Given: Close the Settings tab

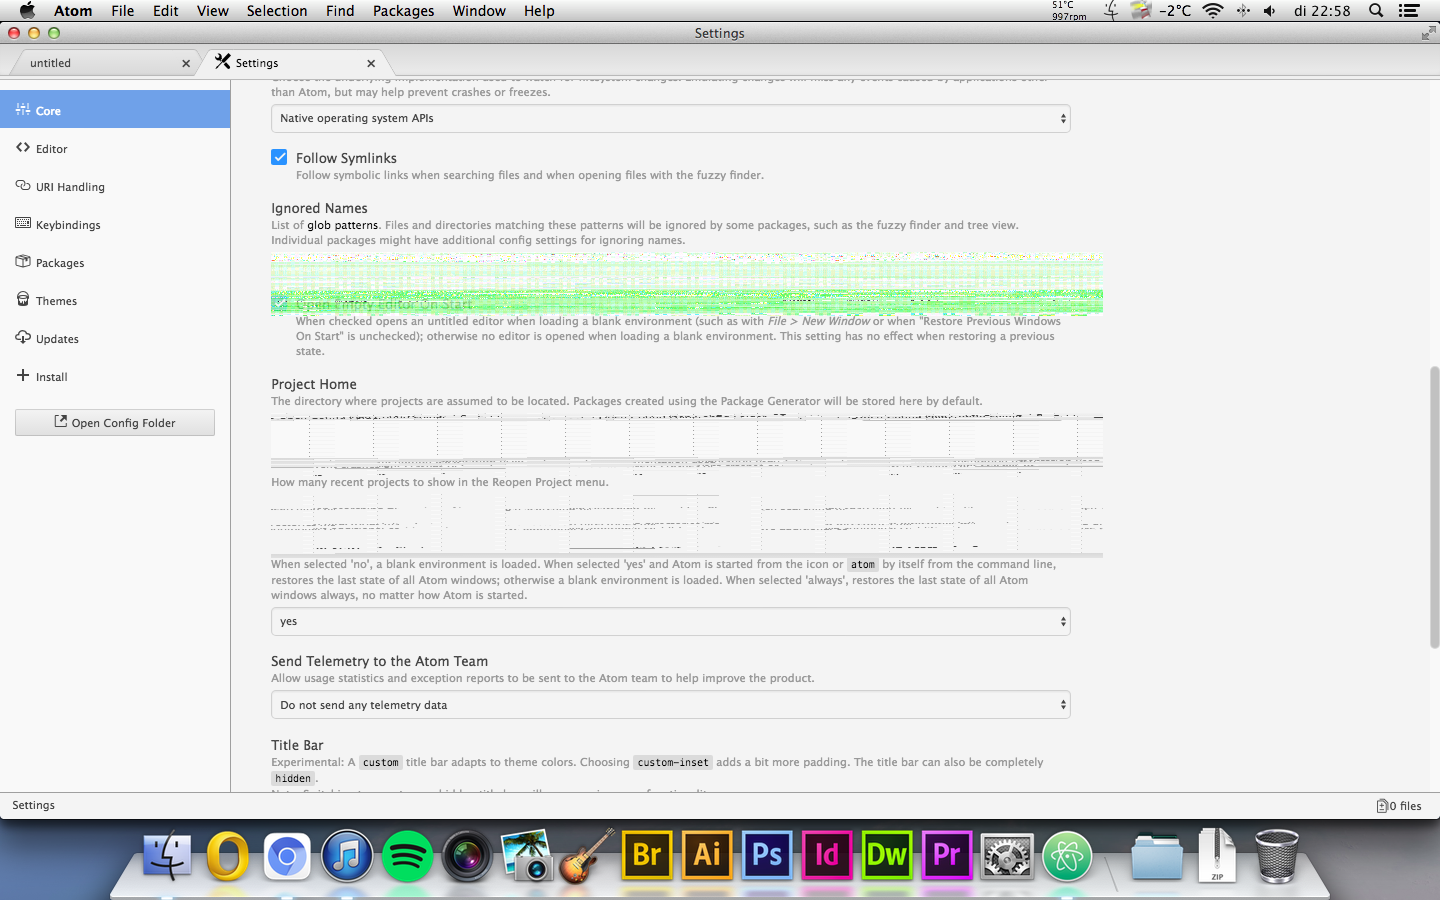Looking at the screenshot, I should point(371,63).
